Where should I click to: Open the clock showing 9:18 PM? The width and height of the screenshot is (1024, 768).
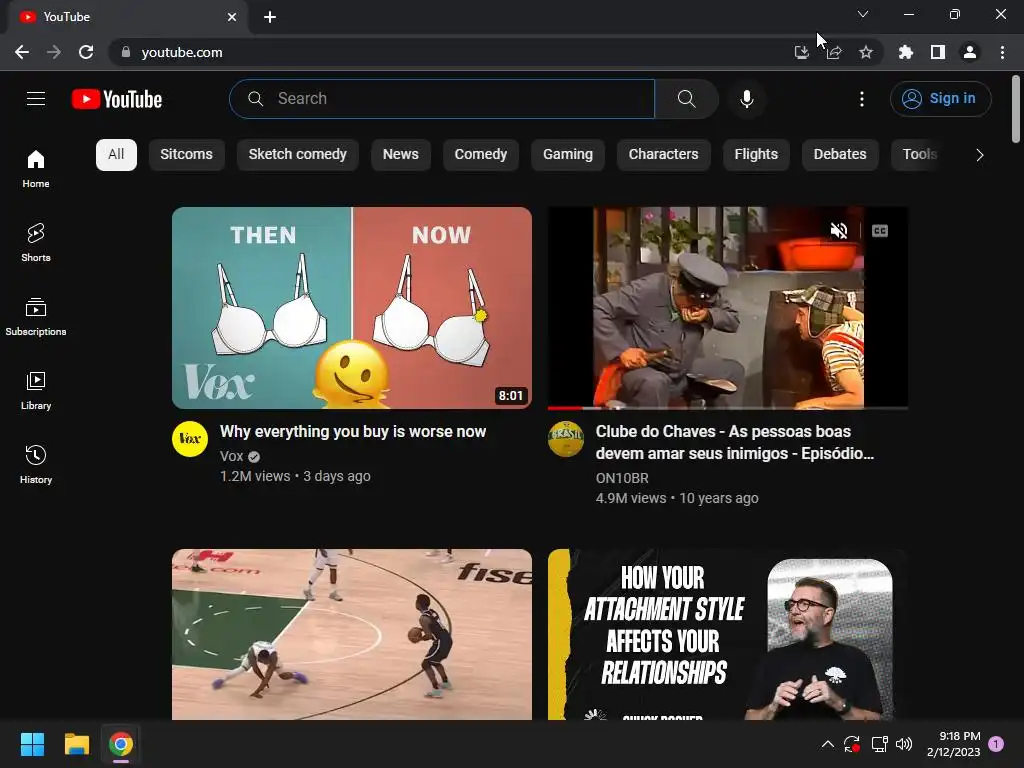(953, 744)
